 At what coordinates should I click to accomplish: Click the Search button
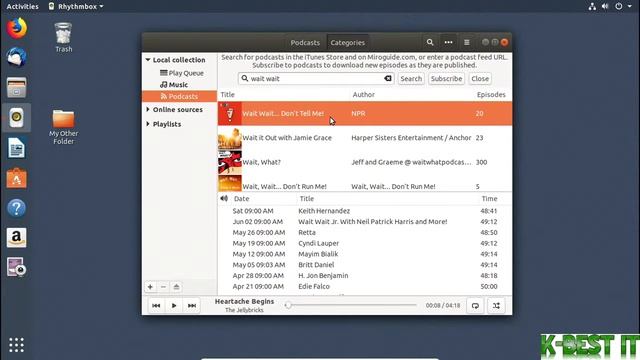(411, 78)
